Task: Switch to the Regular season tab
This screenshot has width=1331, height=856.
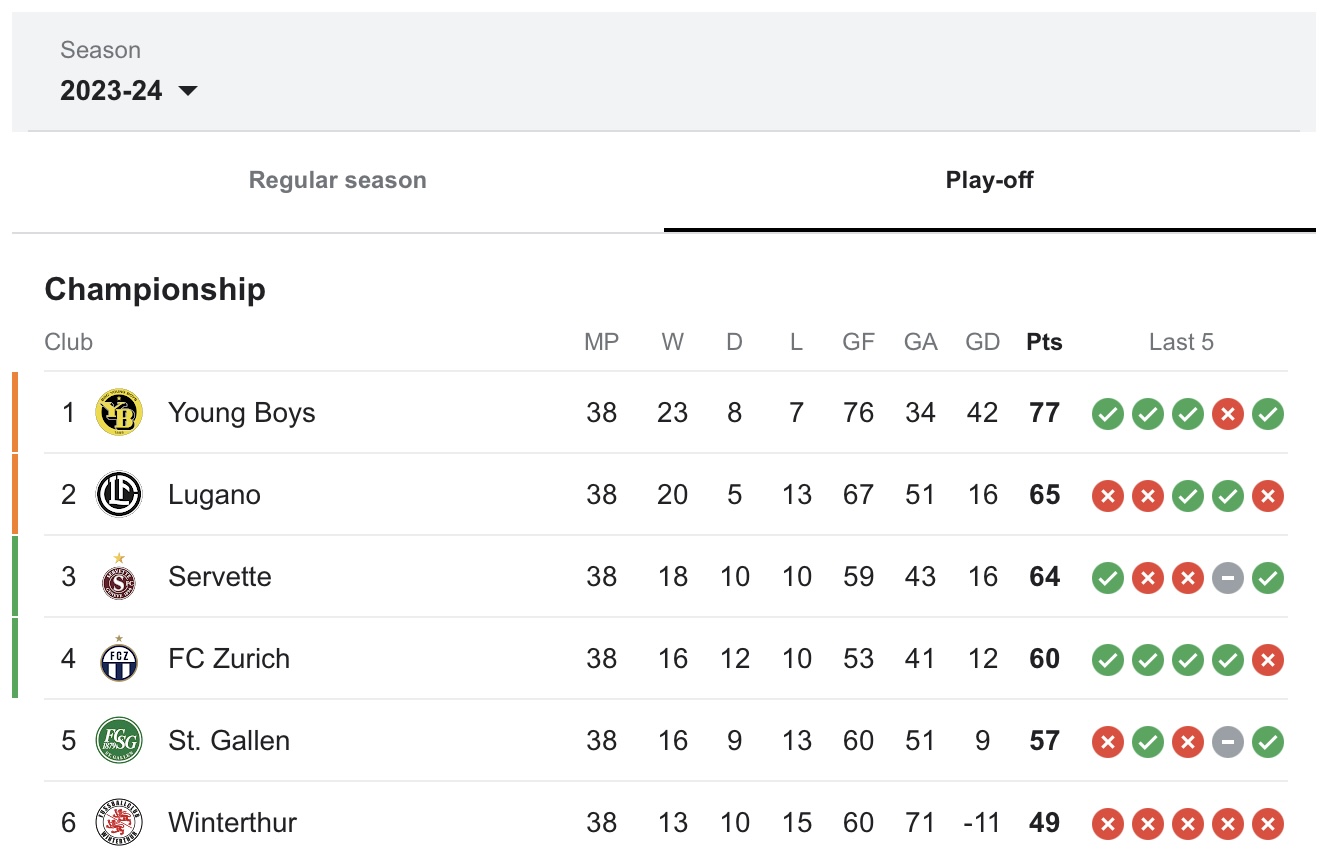Action: click(338, 181)
